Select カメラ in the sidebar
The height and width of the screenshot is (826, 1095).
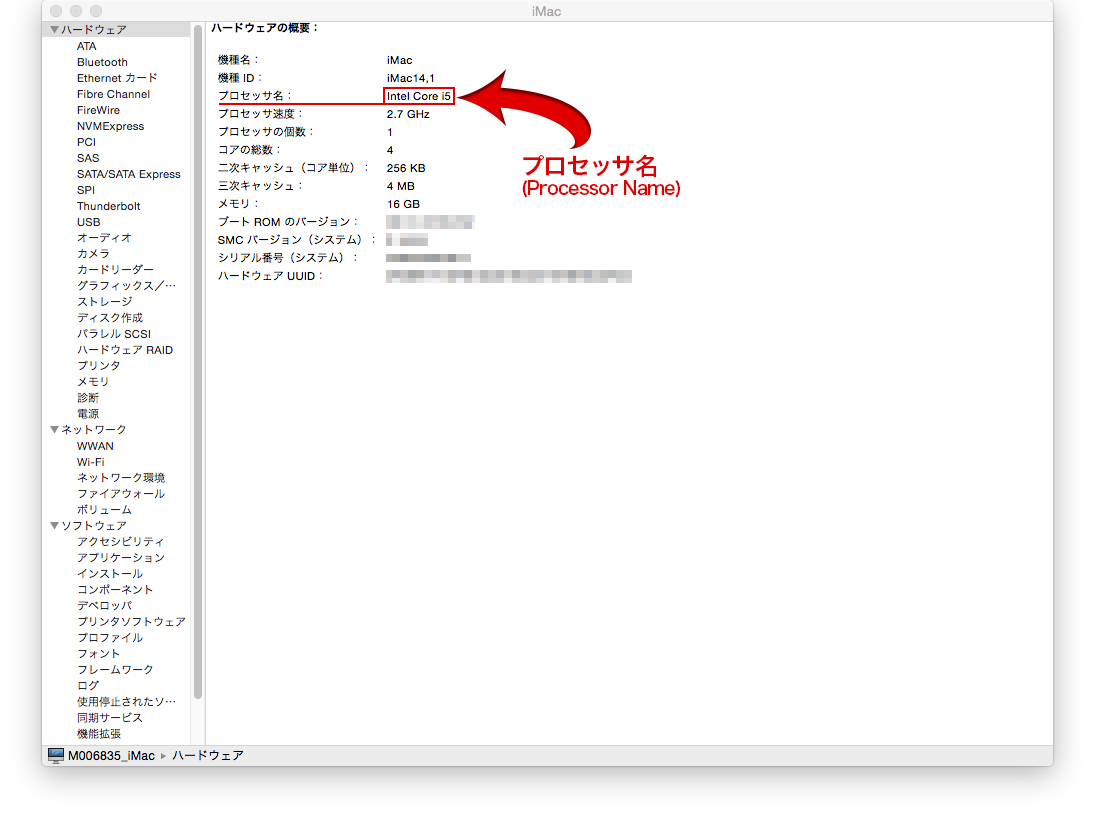click(93, 253)
